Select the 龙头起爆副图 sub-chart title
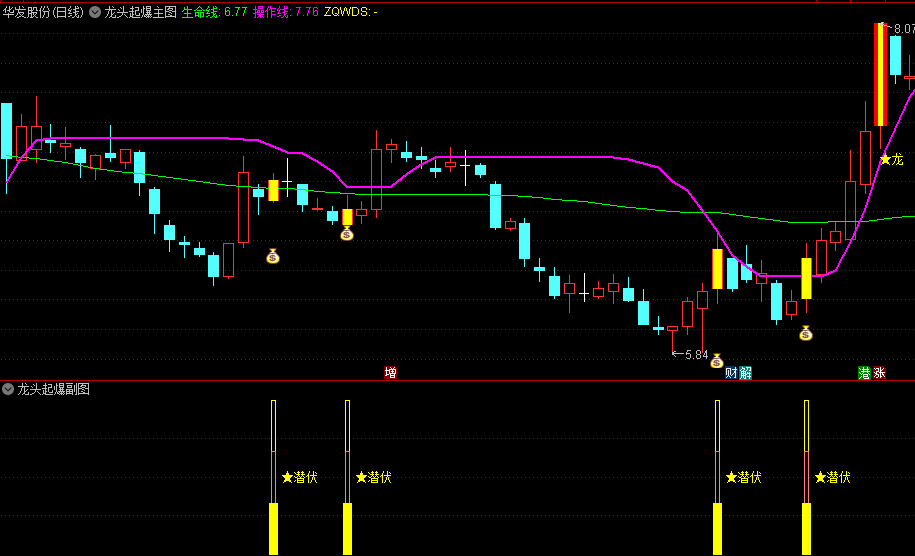The width and height of the screenshot is (915, 556). tap(53, 389)
